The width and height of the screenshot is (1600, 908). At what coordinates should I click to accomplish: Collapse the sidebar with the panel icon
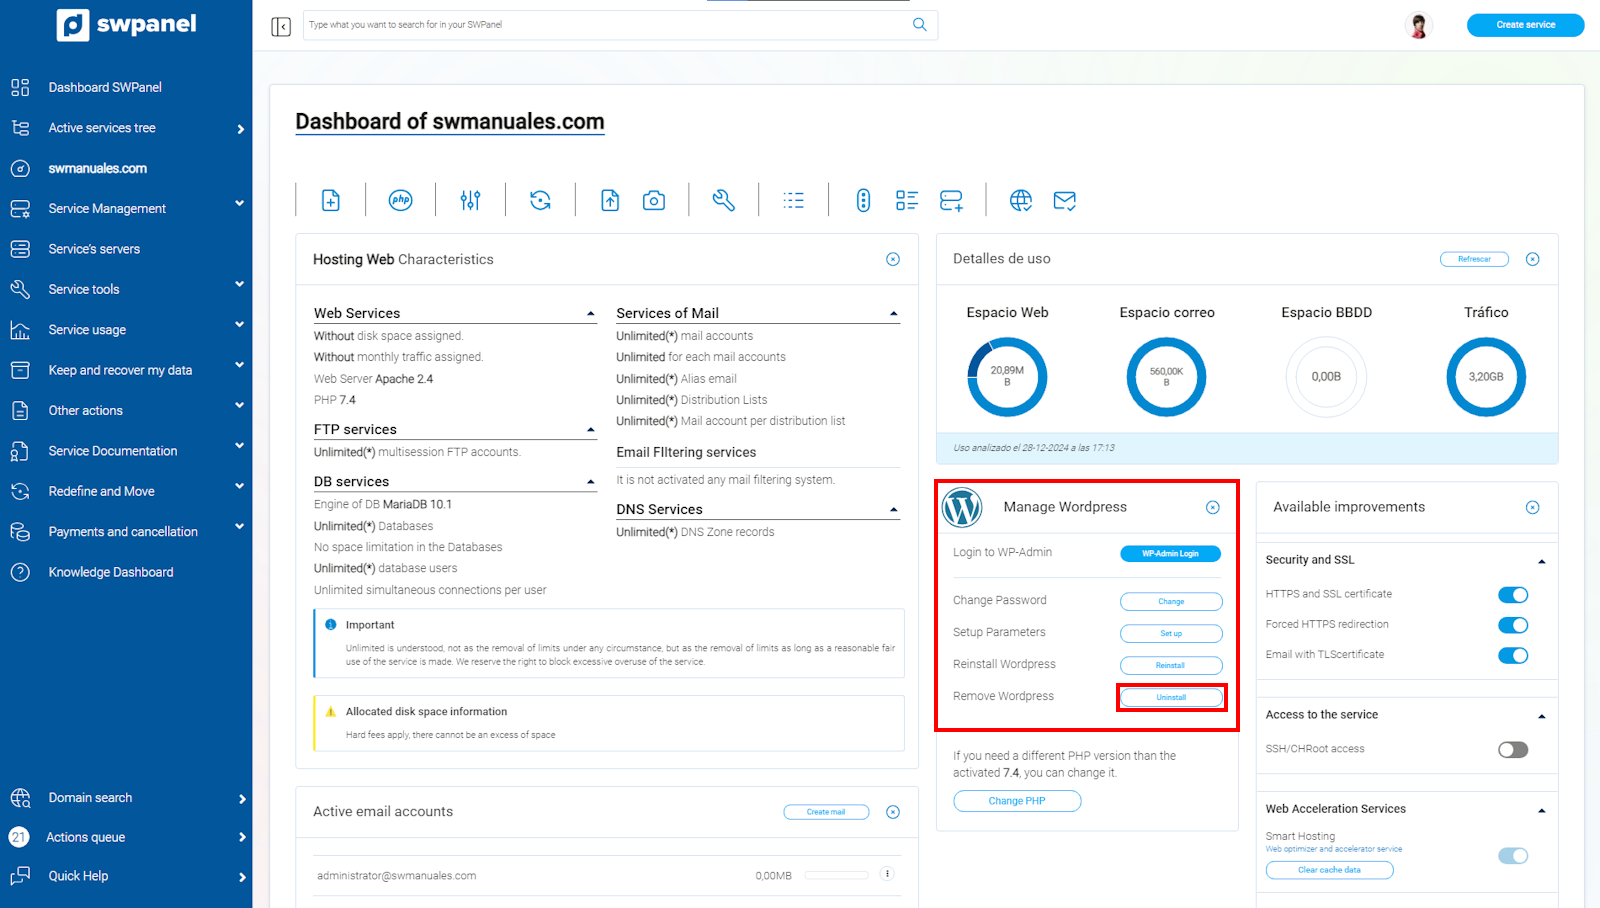click(x=281, y=26)
